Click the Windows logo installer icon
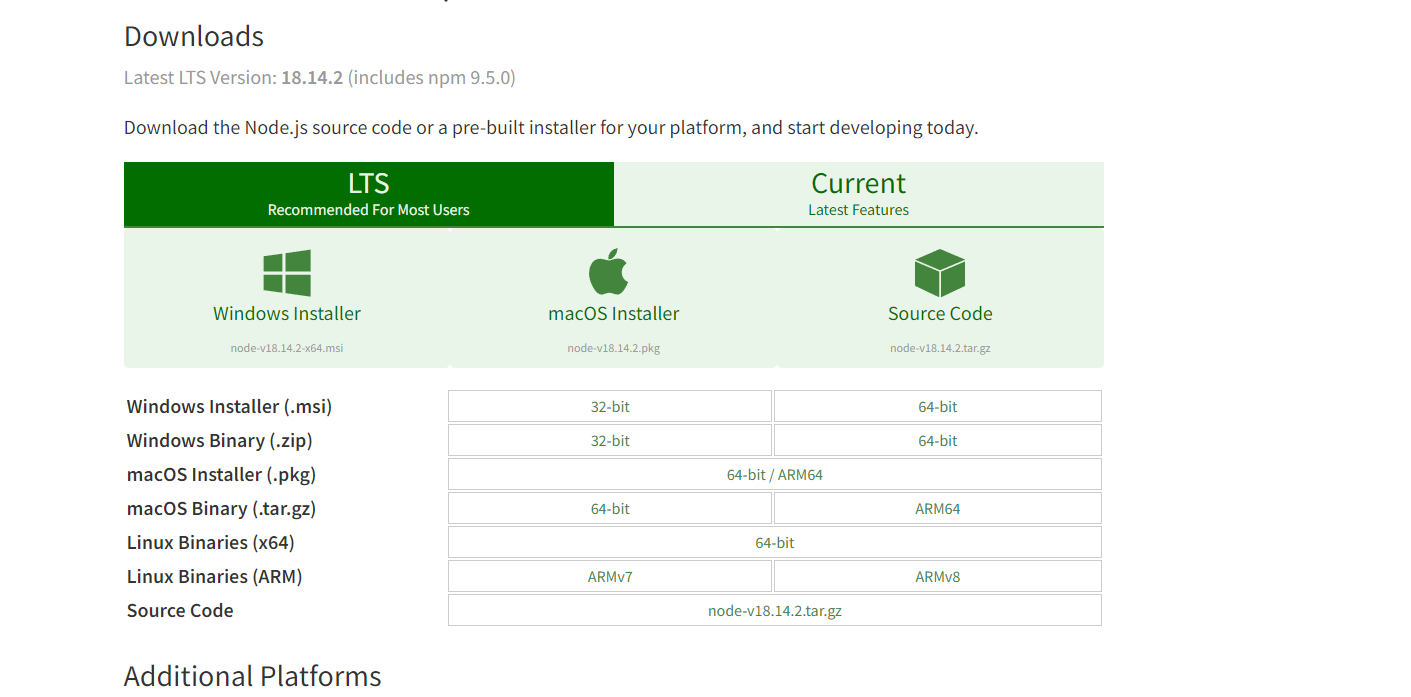This screenshot has height=697, width=1411. pos(287,270)
